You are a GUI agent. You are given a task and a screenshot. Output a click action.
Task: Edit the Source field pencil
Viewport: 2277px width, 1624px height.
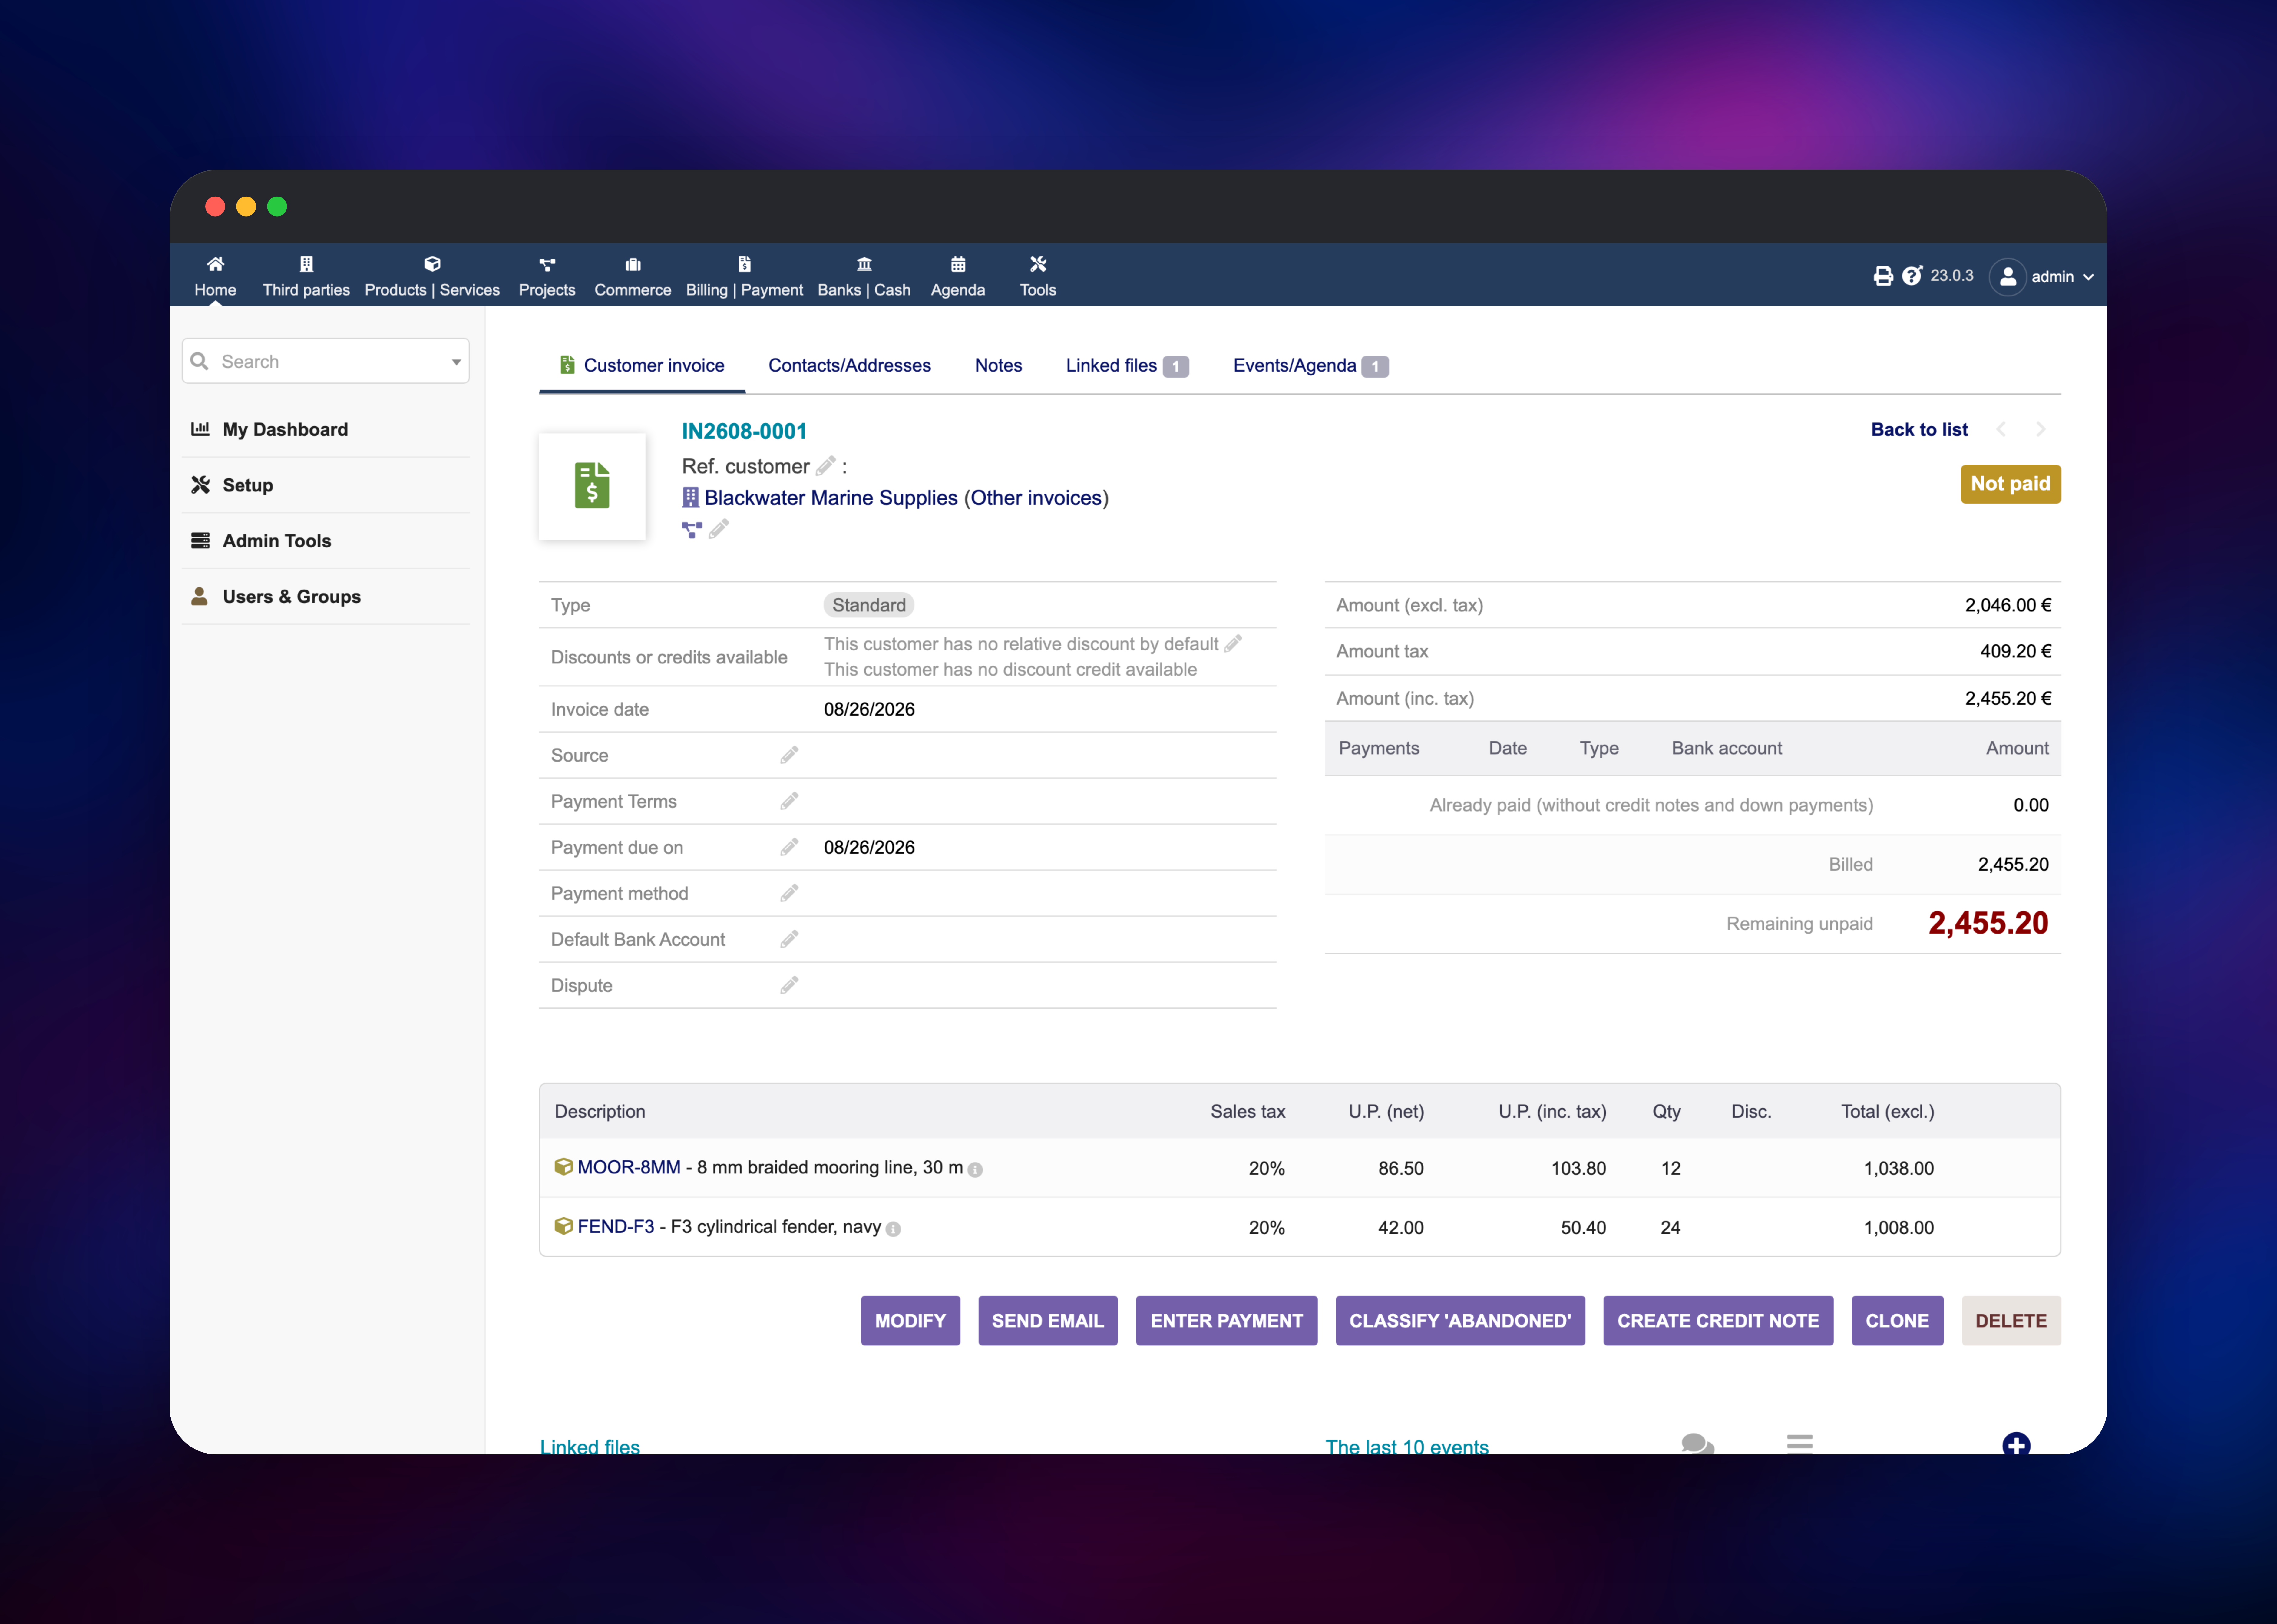click(x=789, y=755)
